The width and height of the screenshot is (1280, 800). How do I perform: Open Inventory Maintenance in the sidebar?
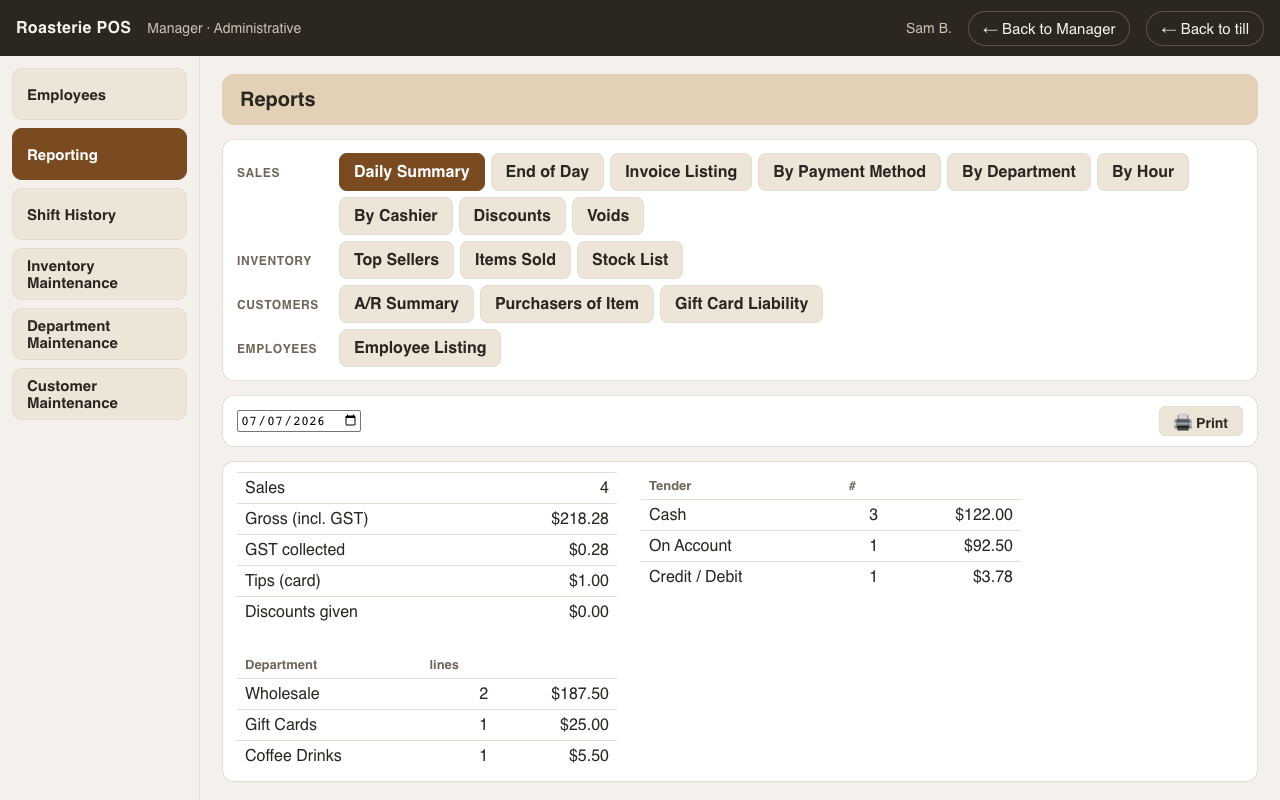pyautogui.click(x=99, y=274)
